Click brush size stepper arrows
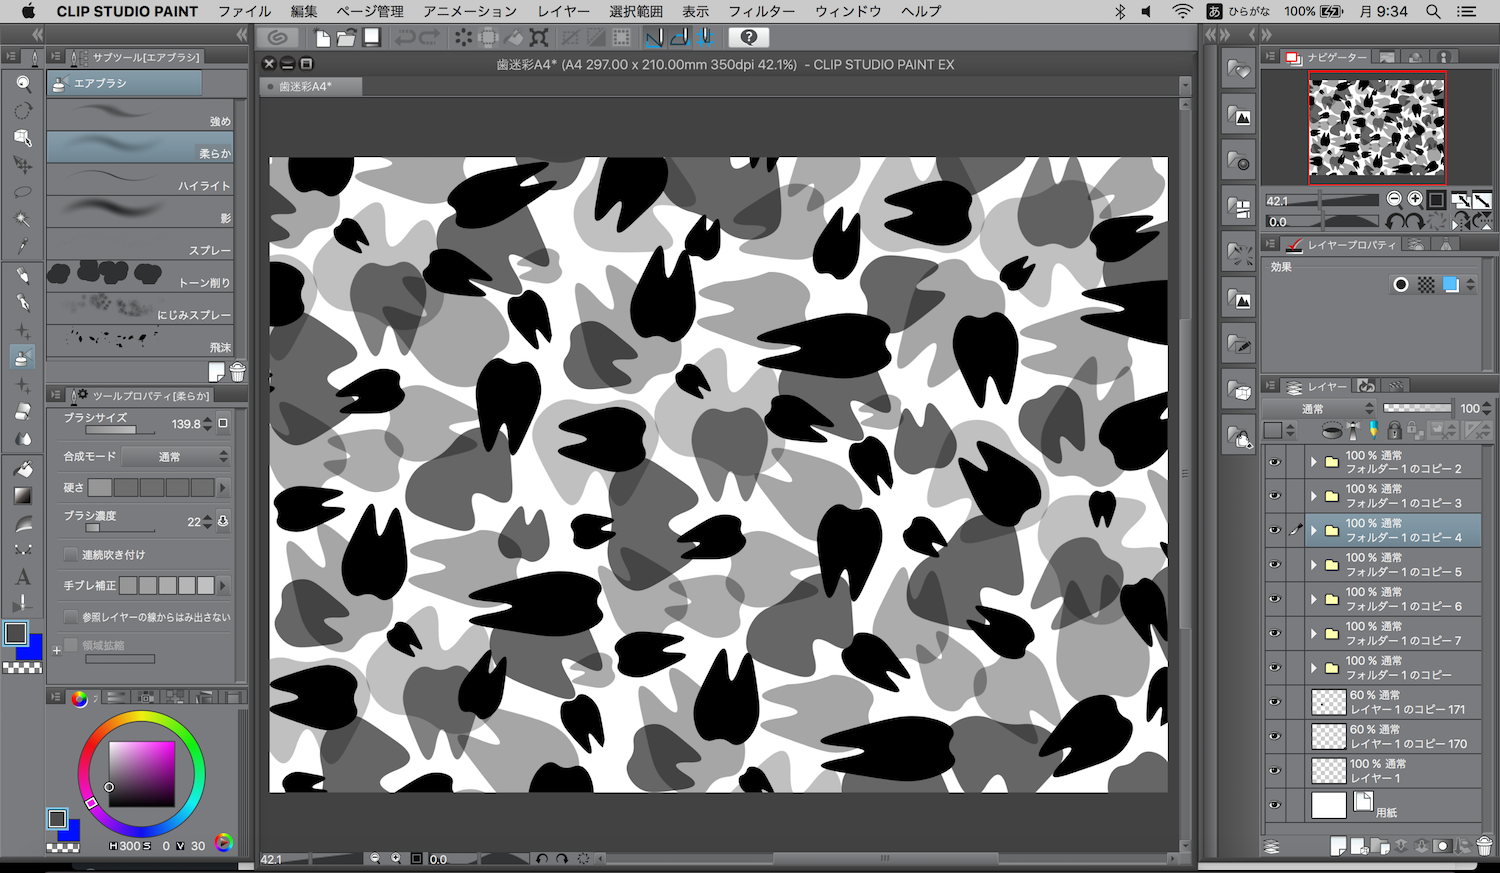1500x873 pixels. click(x=208, y=424)
